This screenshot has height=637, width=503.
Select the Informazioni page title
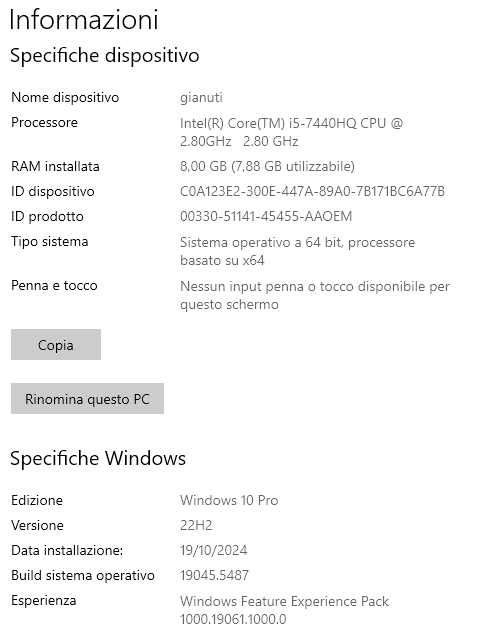pos(84,19)
